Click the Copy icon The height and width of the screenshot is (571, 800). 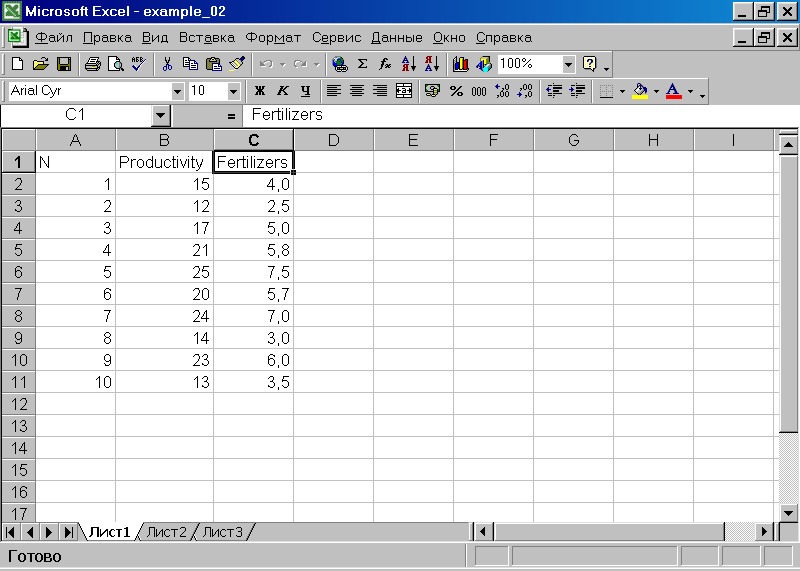point(190,64)
